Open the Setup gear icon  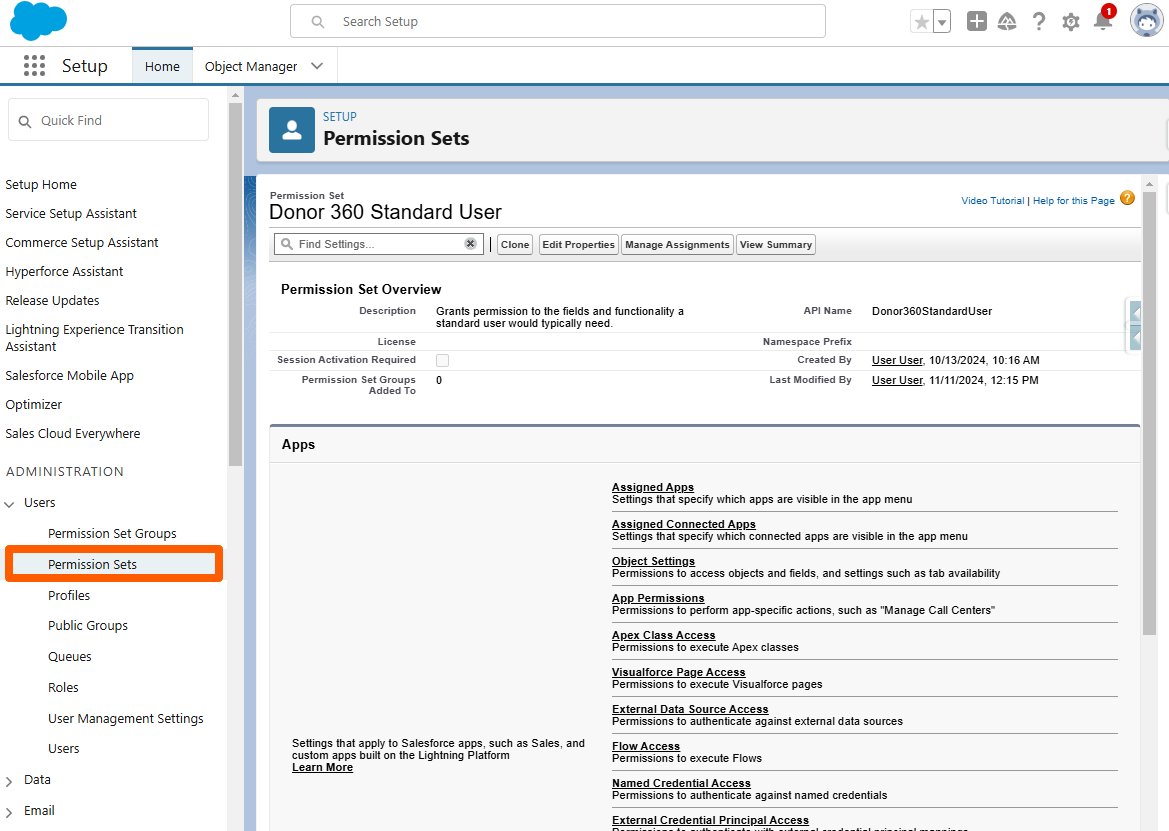click(1071, 22)
